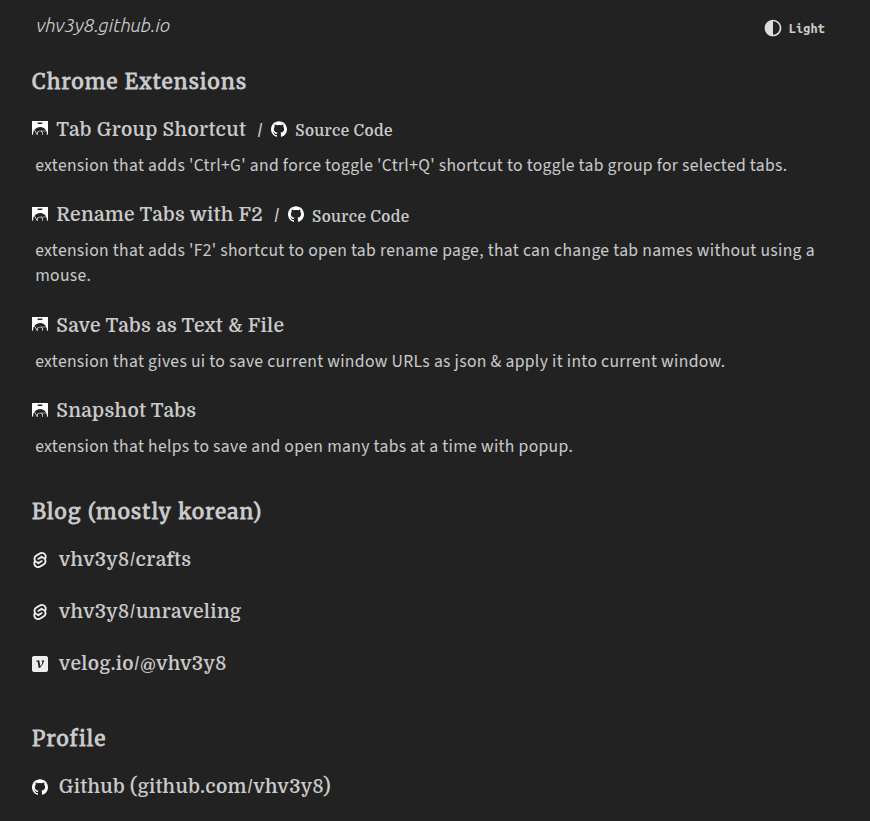Open the Save Tabs as Text & File link

pyautogui.click(x=170, y=325)
